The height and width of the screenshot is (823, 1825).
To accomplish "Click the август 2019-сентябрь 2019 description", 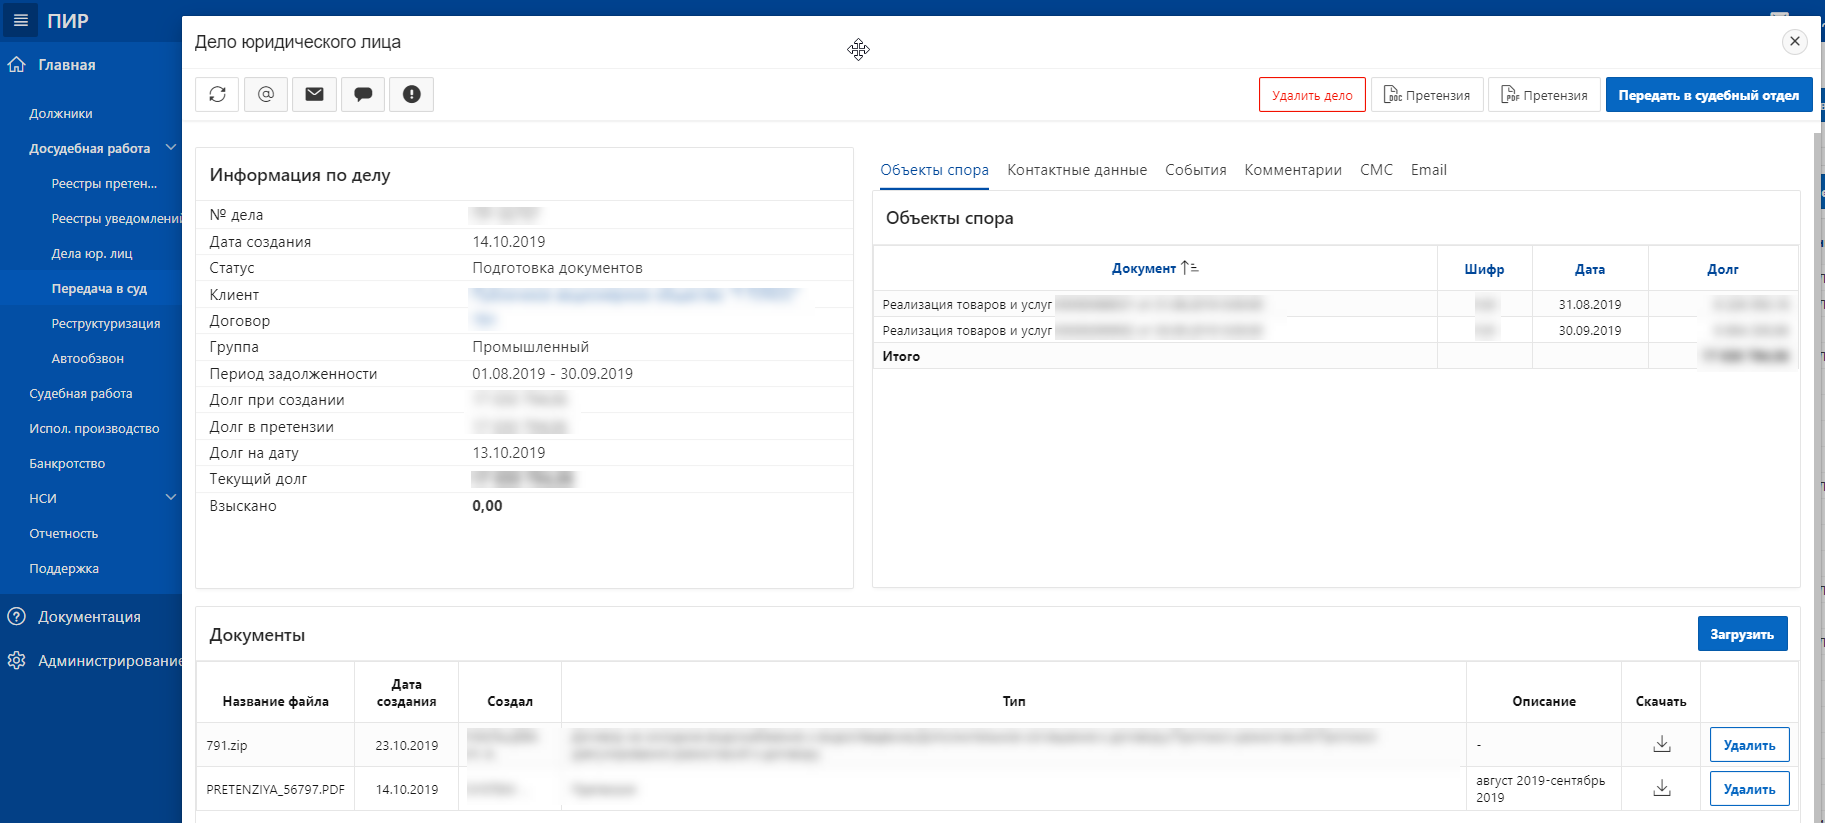I will [1540, 789].
